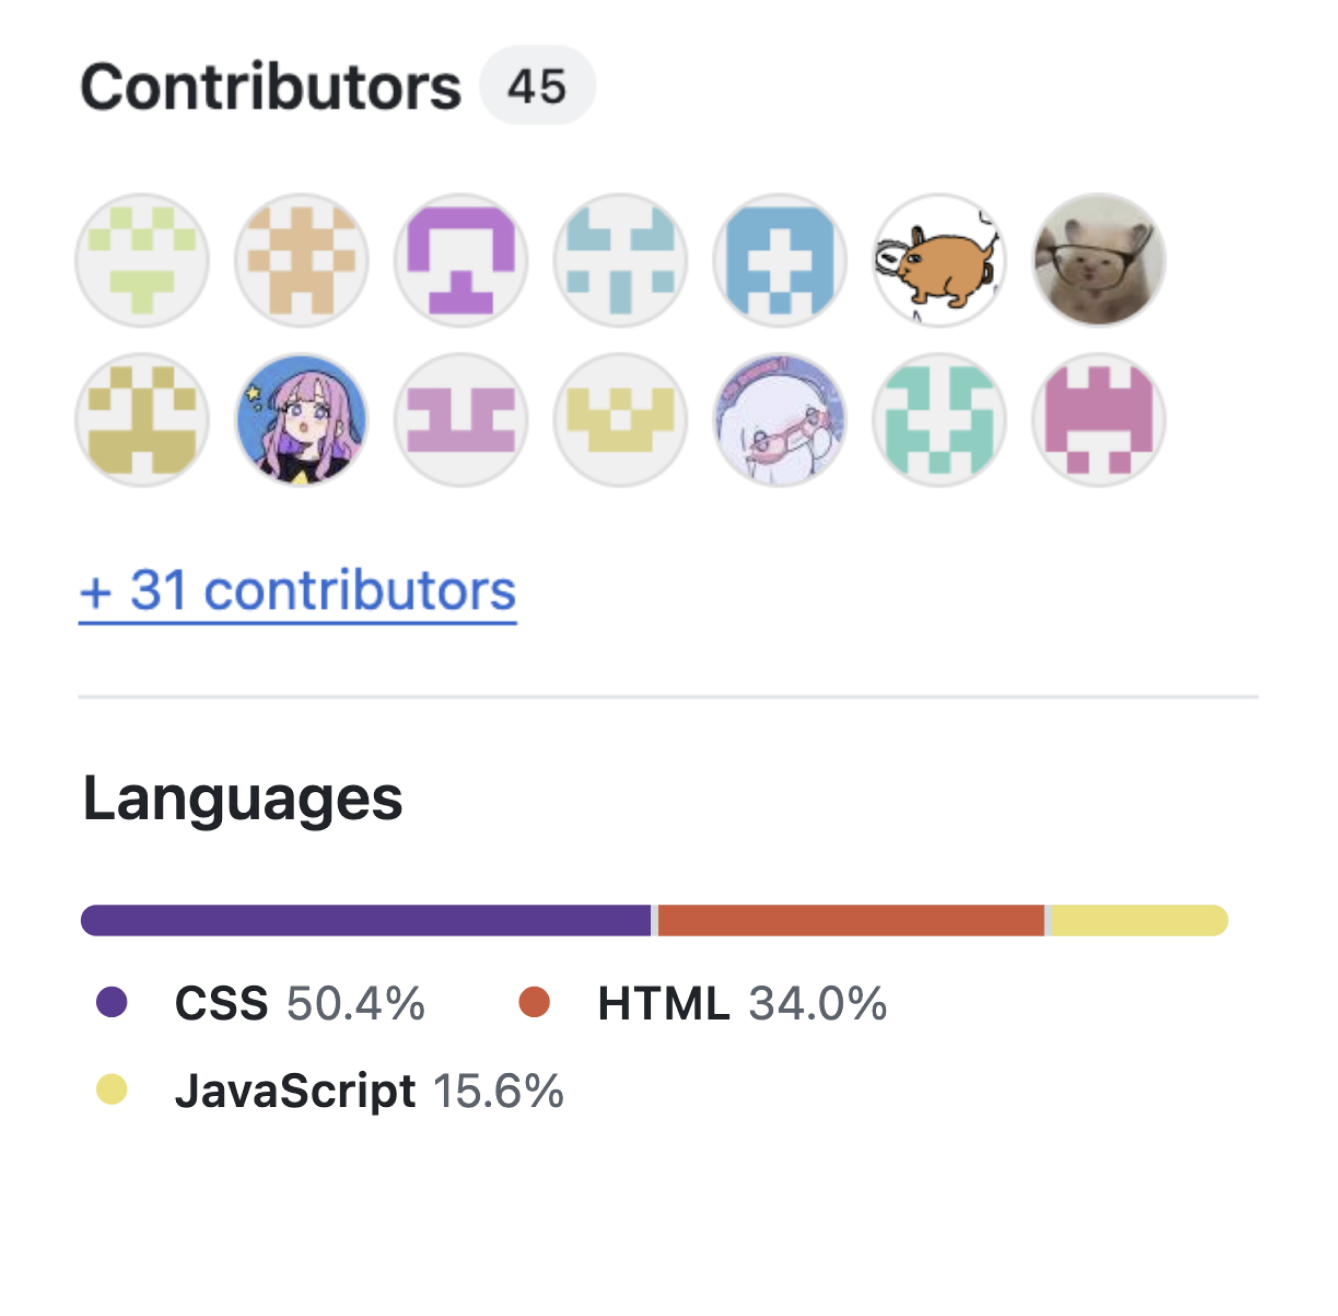Click the orange identicon contributor avatar

coord(301,259)
